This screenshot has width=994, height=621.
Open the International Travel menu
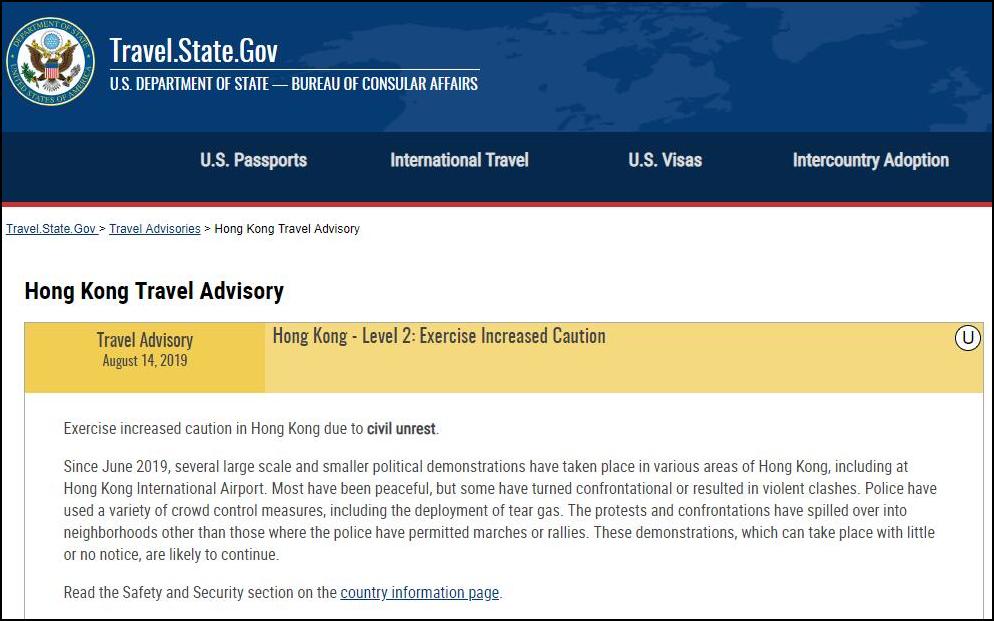click(460, 160)
